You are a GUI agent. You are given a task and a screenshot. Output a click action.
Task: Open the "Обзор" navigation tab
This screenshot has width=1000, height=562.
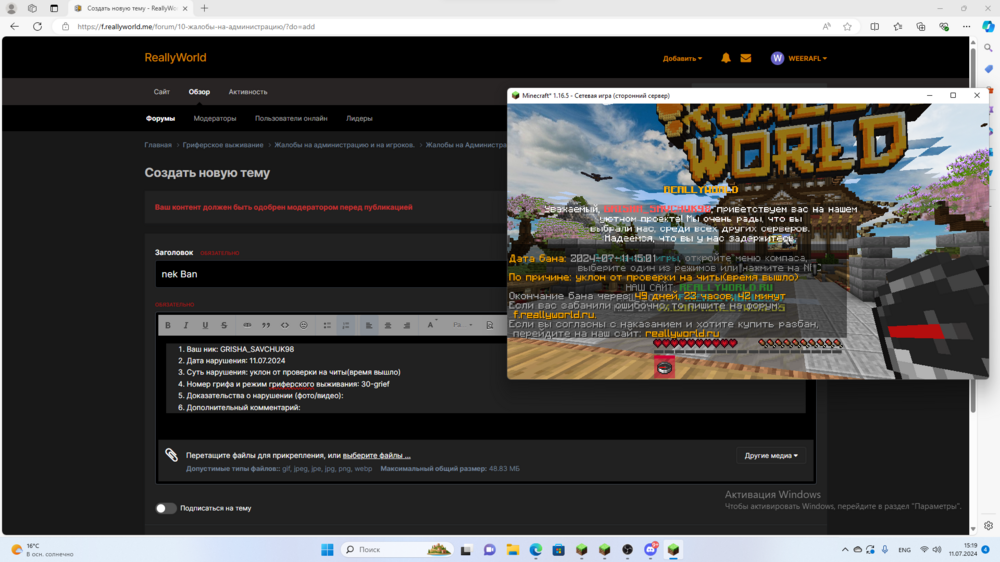199,92
